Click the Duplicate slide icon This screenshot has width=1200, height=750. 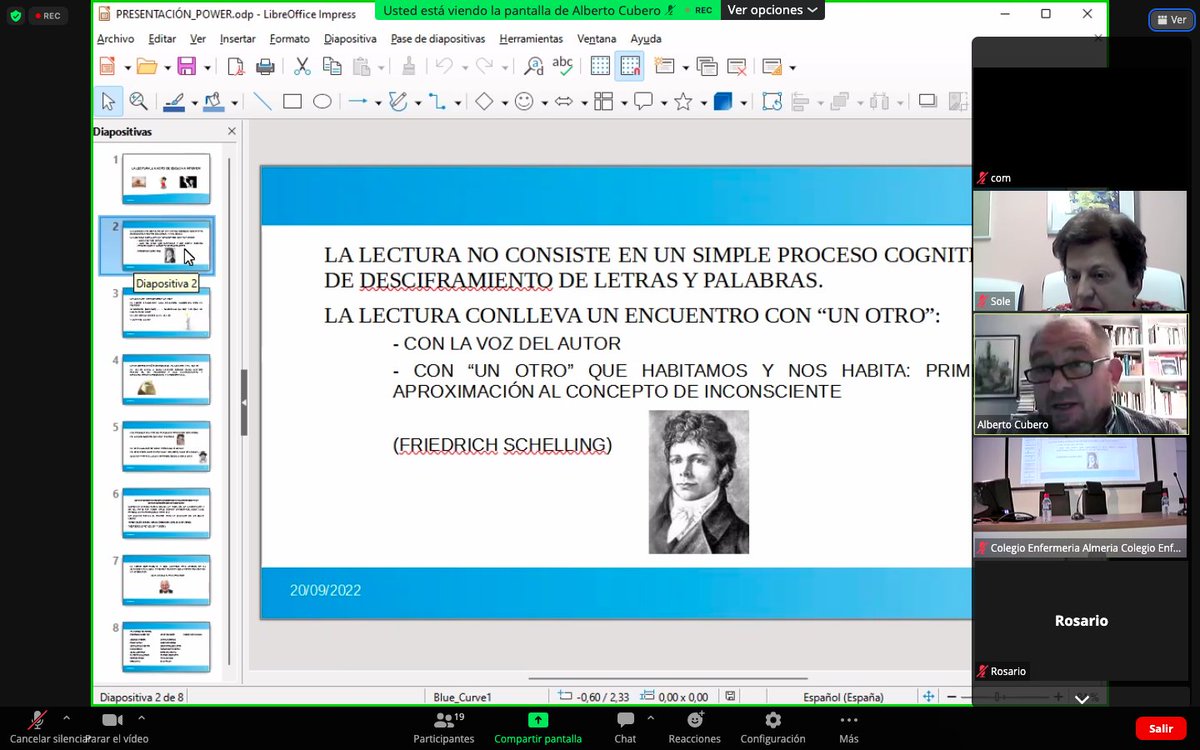(707, 67)
